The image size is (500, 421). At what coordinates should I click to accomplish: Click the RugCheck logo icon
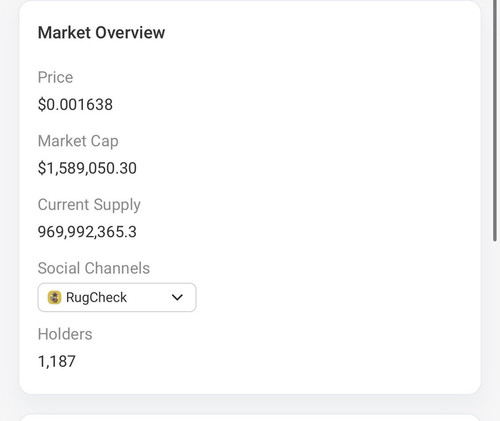click(54, 297)
